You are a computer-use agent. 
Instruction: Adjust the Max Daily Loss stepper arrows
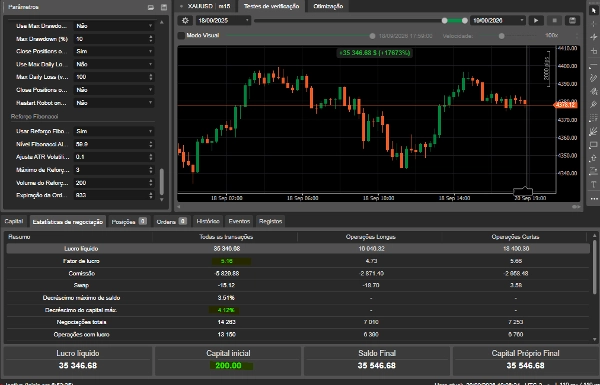(x=151, y=77)
